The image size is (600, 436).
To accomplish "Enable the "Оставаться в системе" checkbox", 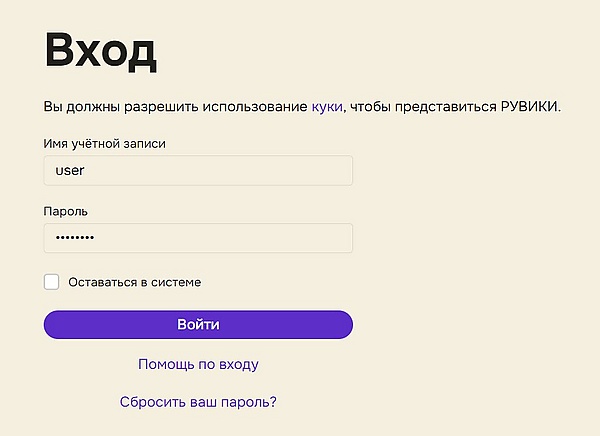I will pyautogui.click(x=52, y=282).
